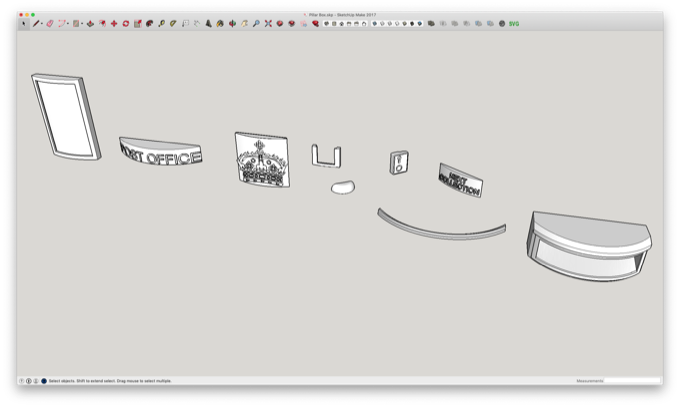
Task: Switch to Iso standard view
Action: point(327,24)
